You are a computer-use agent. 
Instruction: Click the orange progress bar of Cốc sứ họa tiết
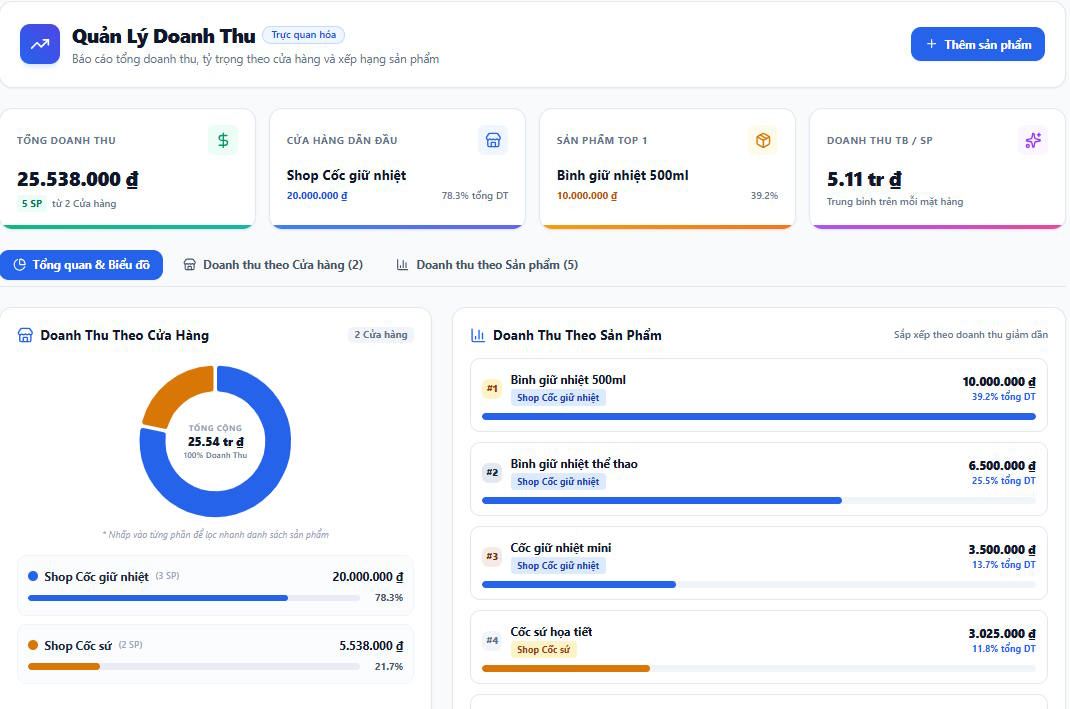566,669
